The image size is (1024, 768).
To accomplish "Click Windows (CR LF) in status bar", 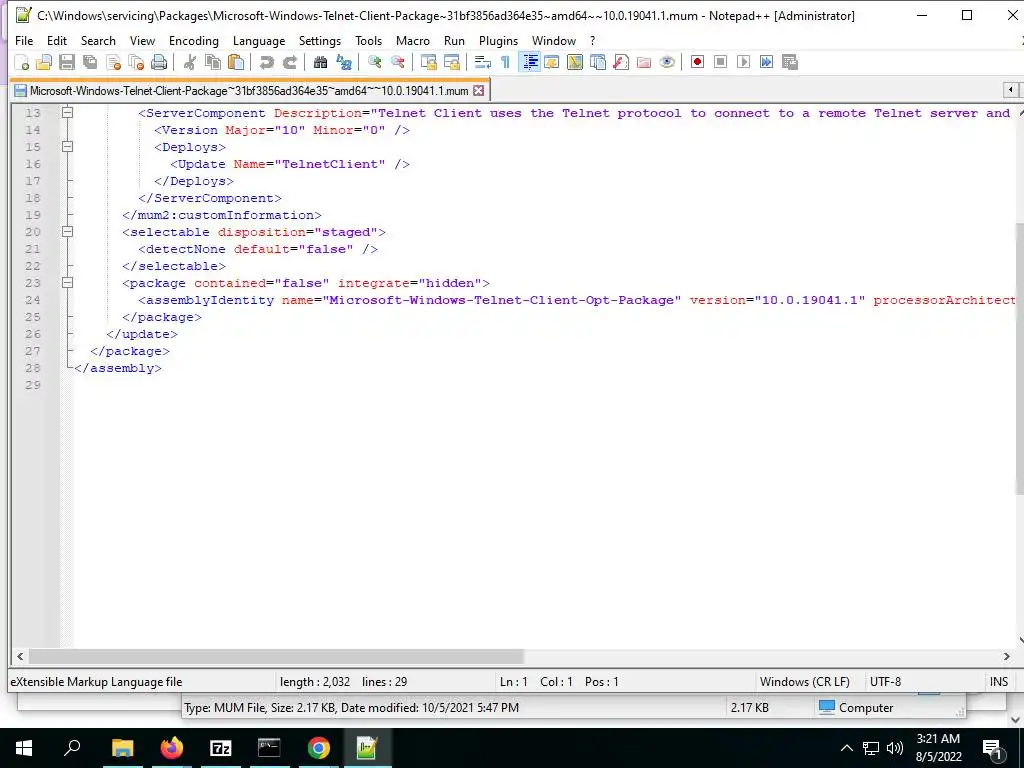I will (805, 682).
